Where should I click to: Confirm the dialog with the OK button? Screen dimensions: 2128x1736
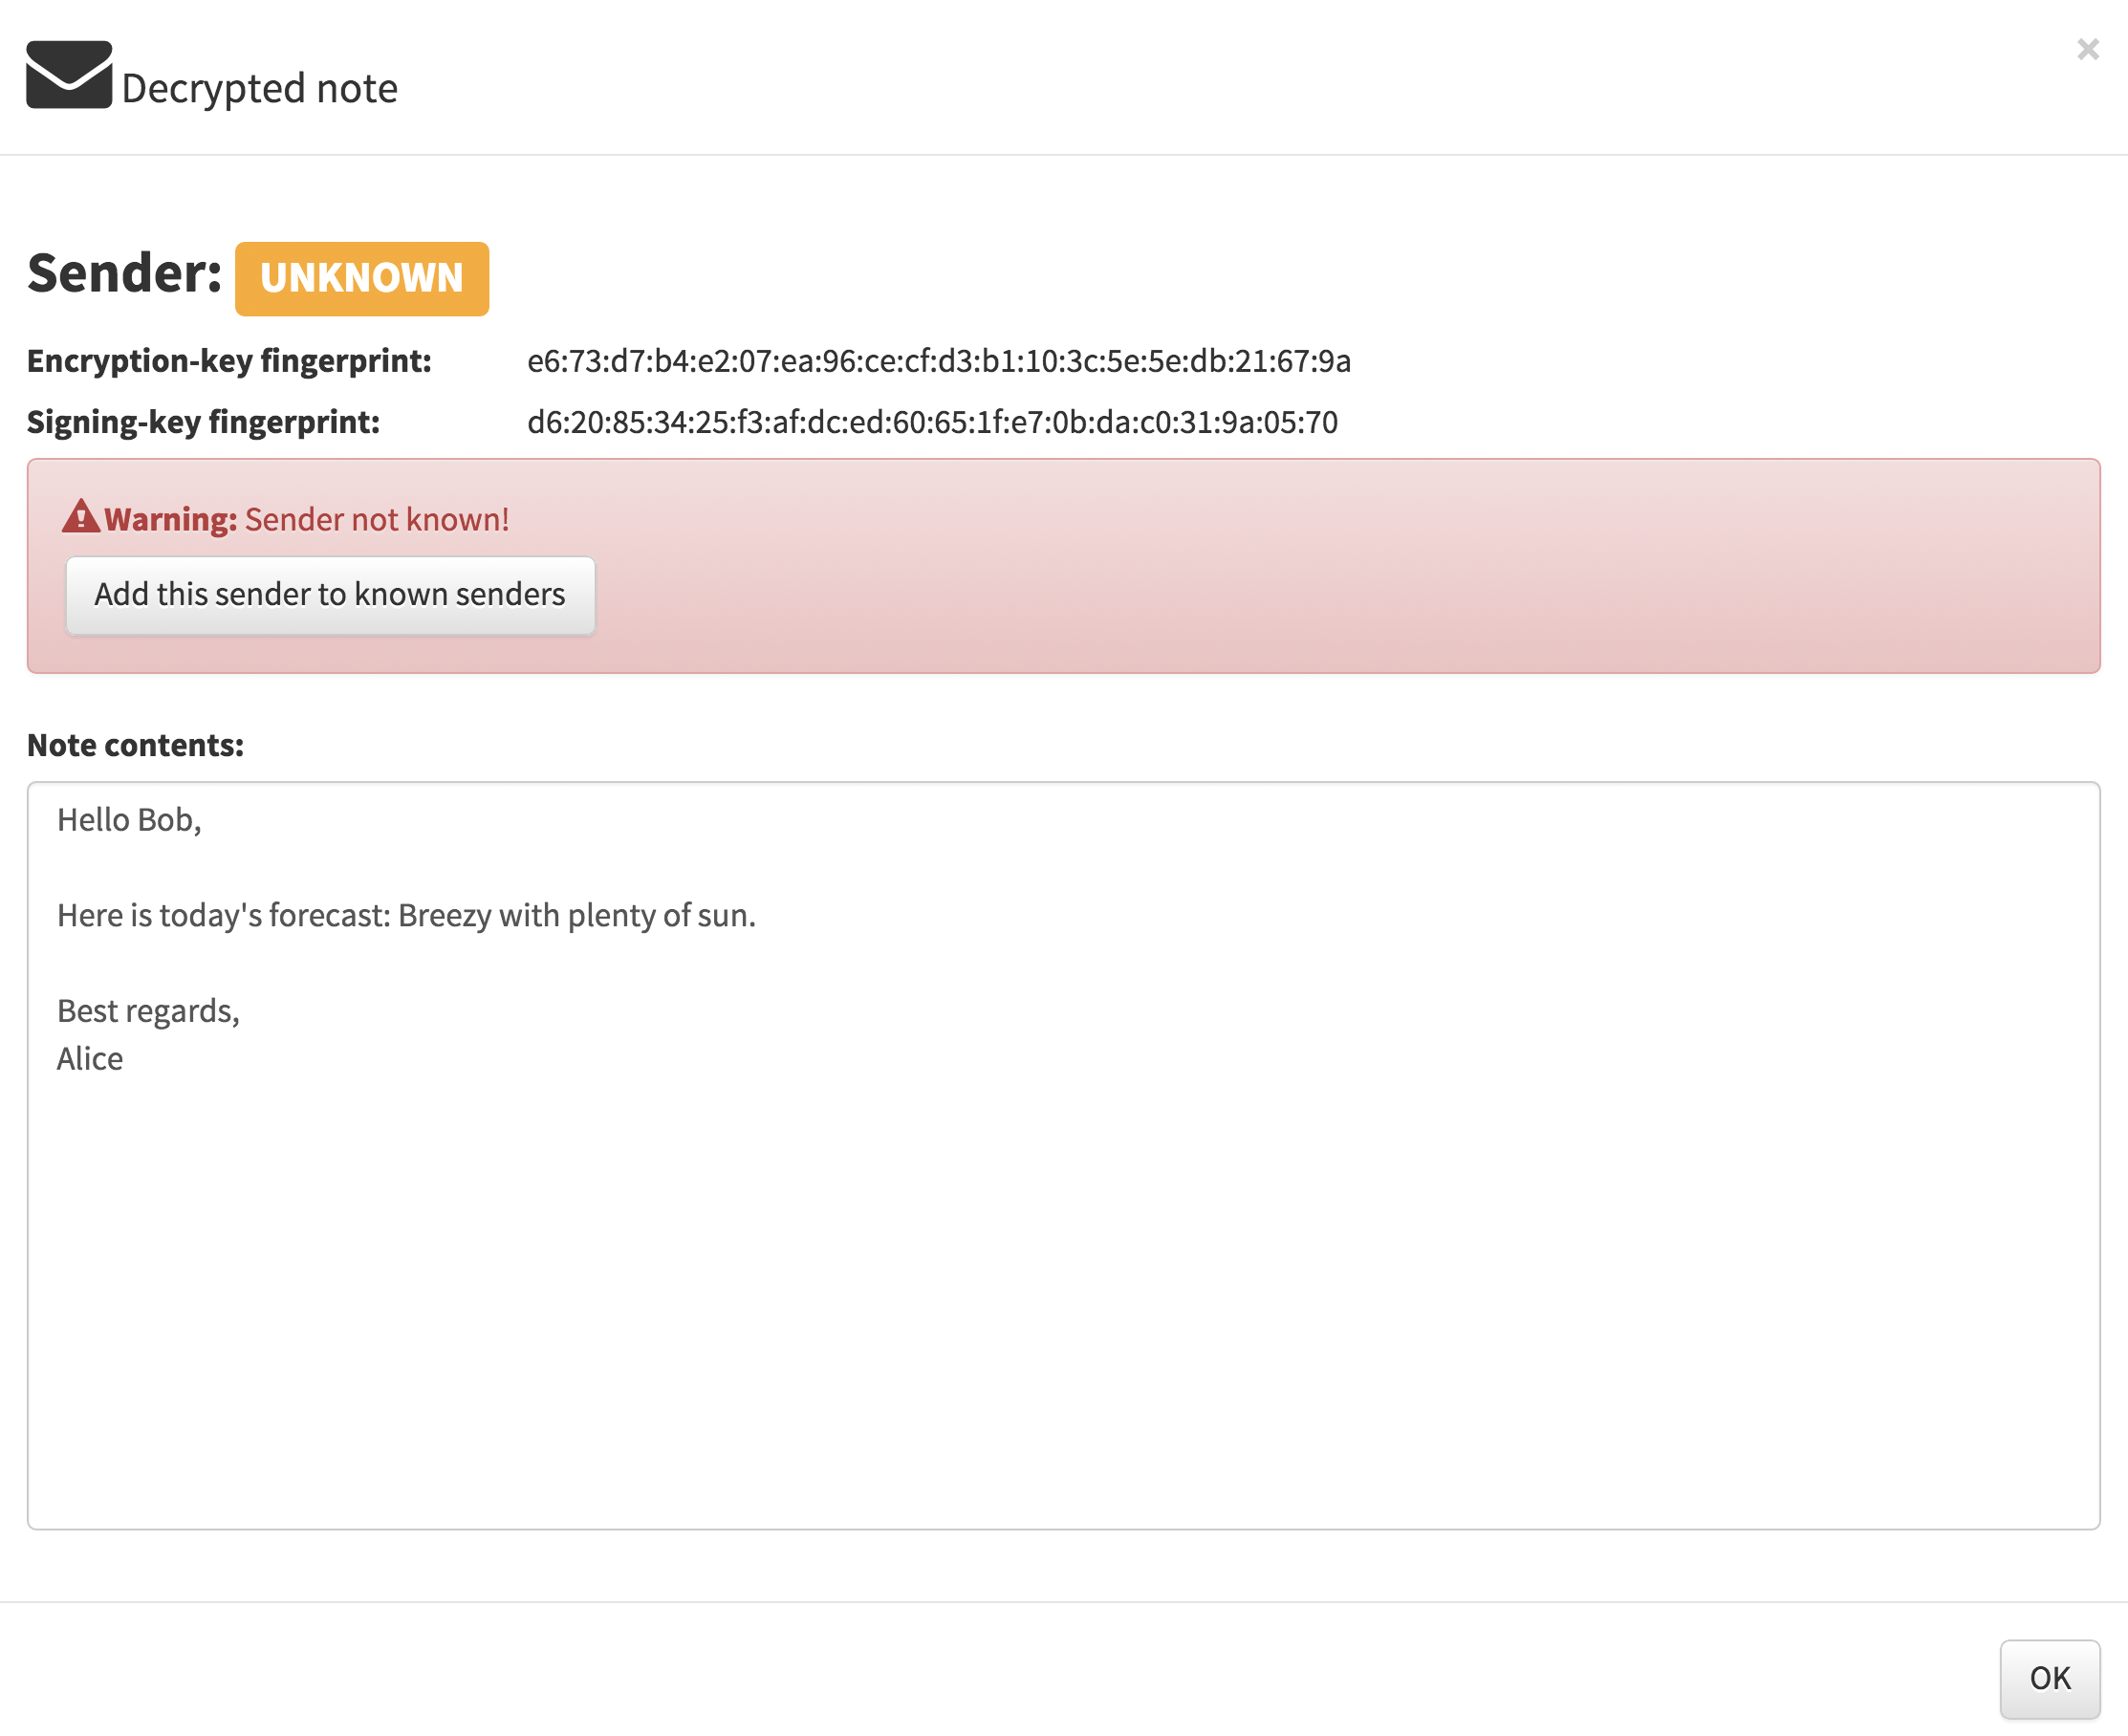[2049, 1678]
